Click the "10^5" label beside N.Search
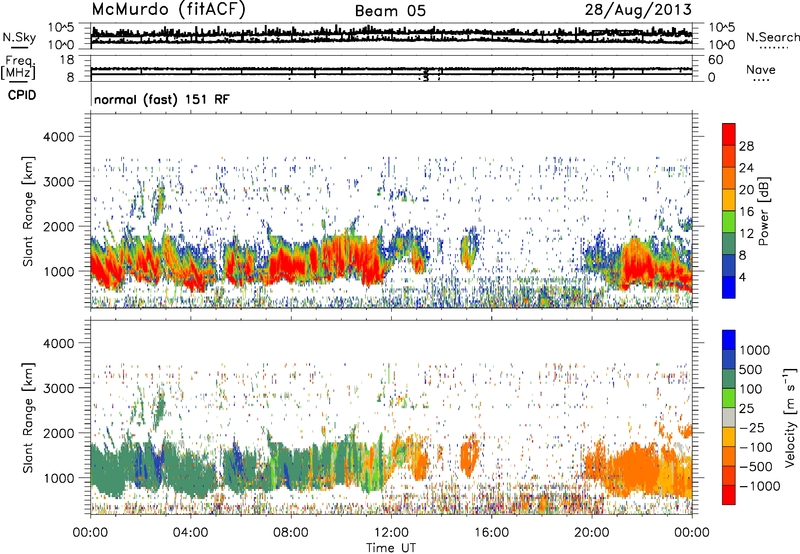 [721, 28]
